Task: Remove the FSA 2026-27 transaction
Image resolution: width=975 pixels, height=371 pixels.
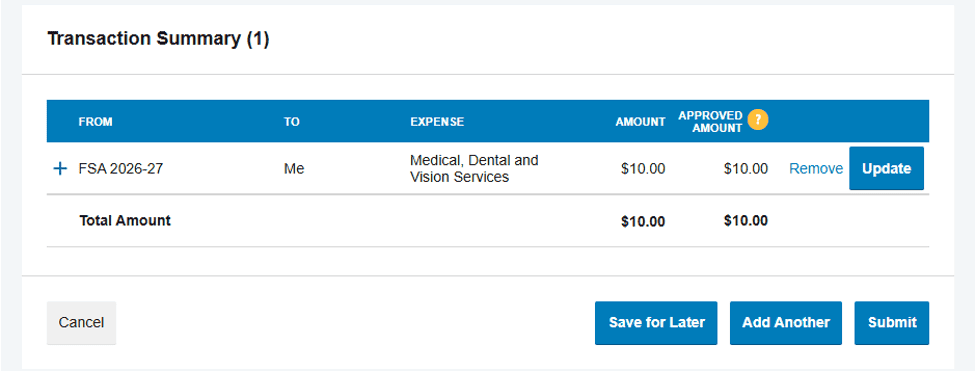Action: point(816,168)
